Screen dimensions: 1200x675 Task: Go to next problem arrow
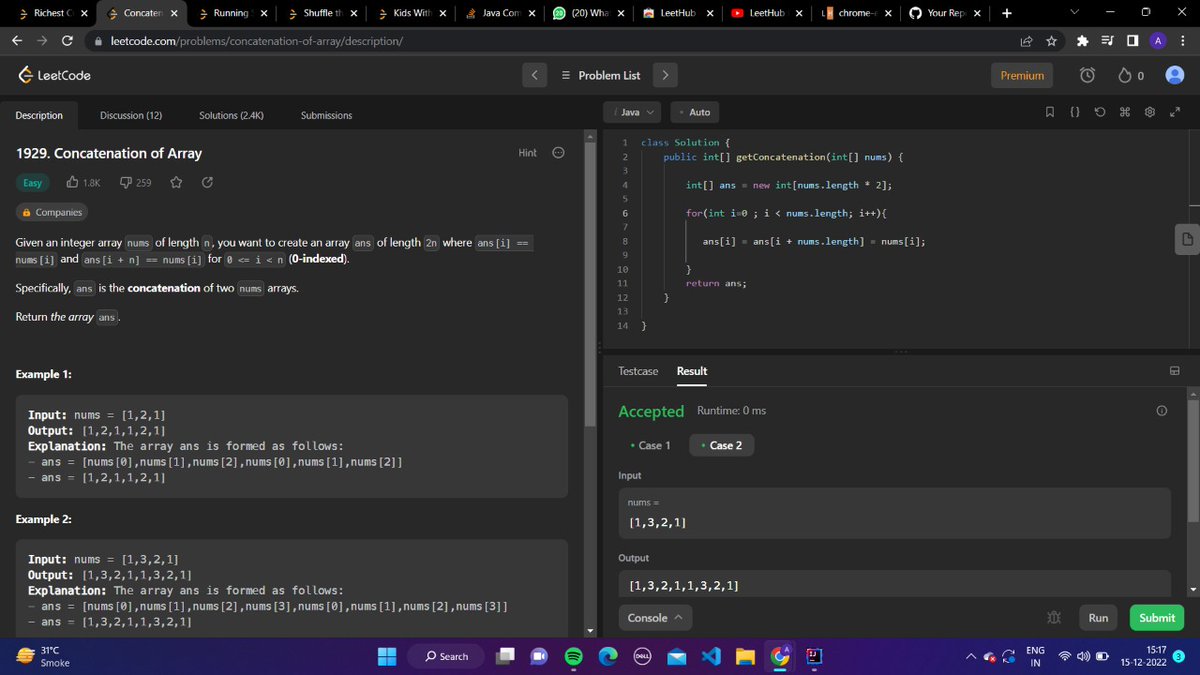(x=665, y=75)
